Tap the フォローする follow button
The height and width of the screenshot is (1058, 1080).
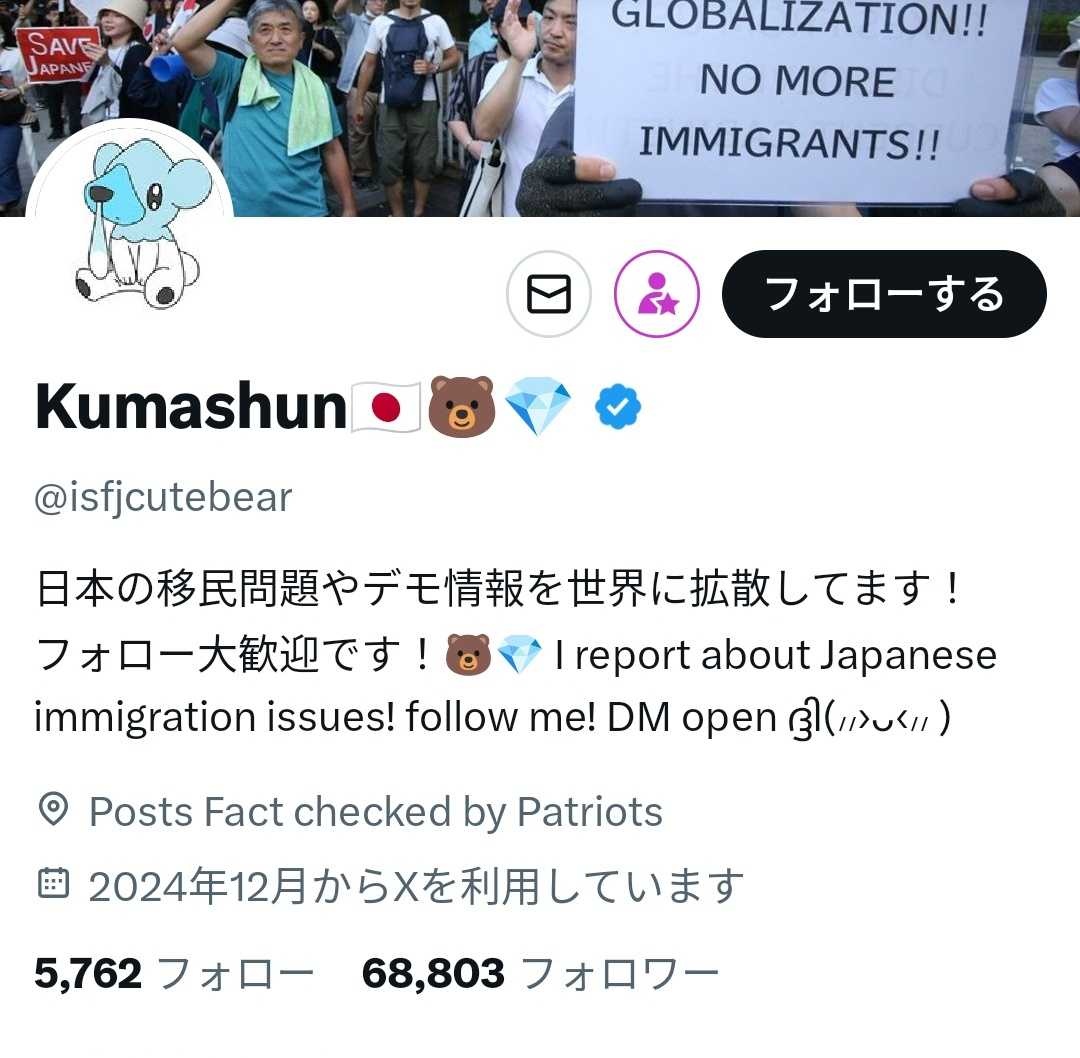pyautogui.click(x=884, y=294)
